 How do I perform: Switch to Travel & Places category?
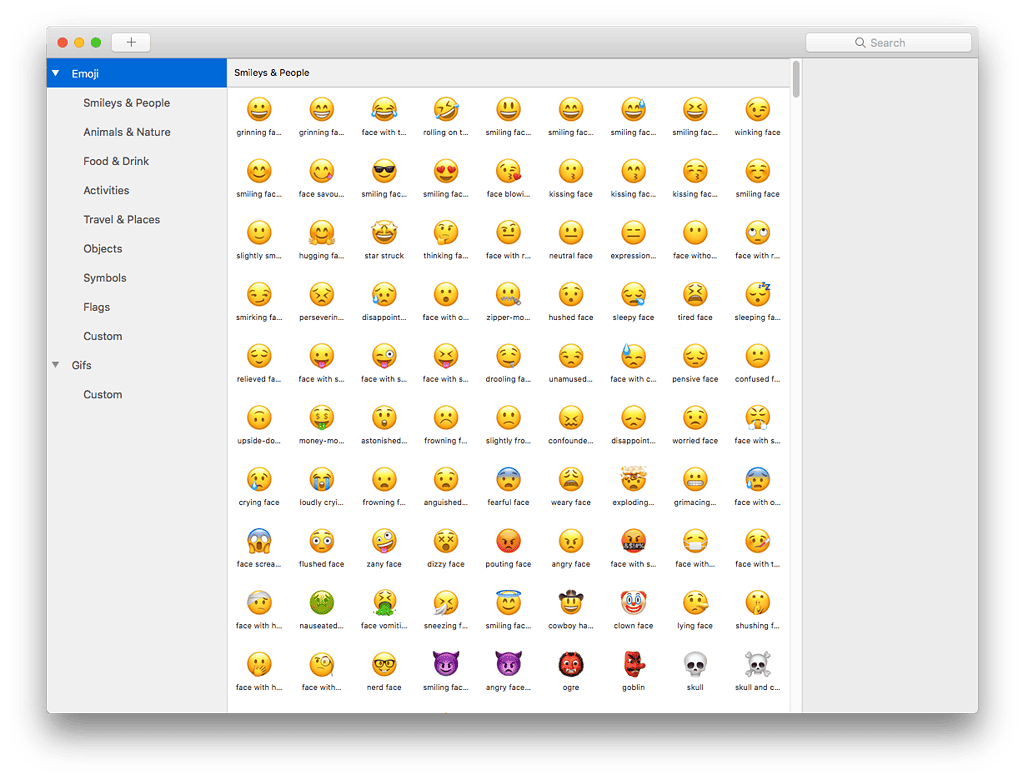click(121, 219)
